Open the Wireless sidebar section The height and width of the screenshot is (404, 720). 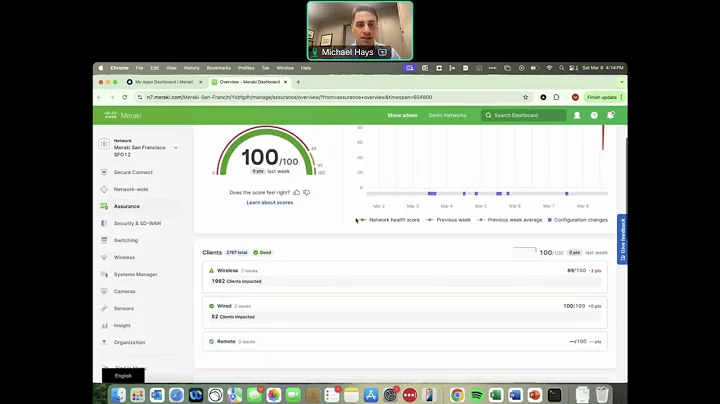click(x=124, y=257)
